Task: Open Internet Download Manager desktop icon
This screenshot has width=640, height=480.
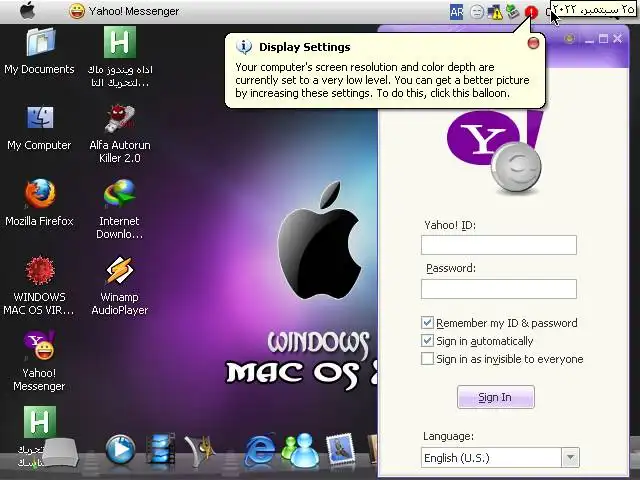Action: (120, 209)
